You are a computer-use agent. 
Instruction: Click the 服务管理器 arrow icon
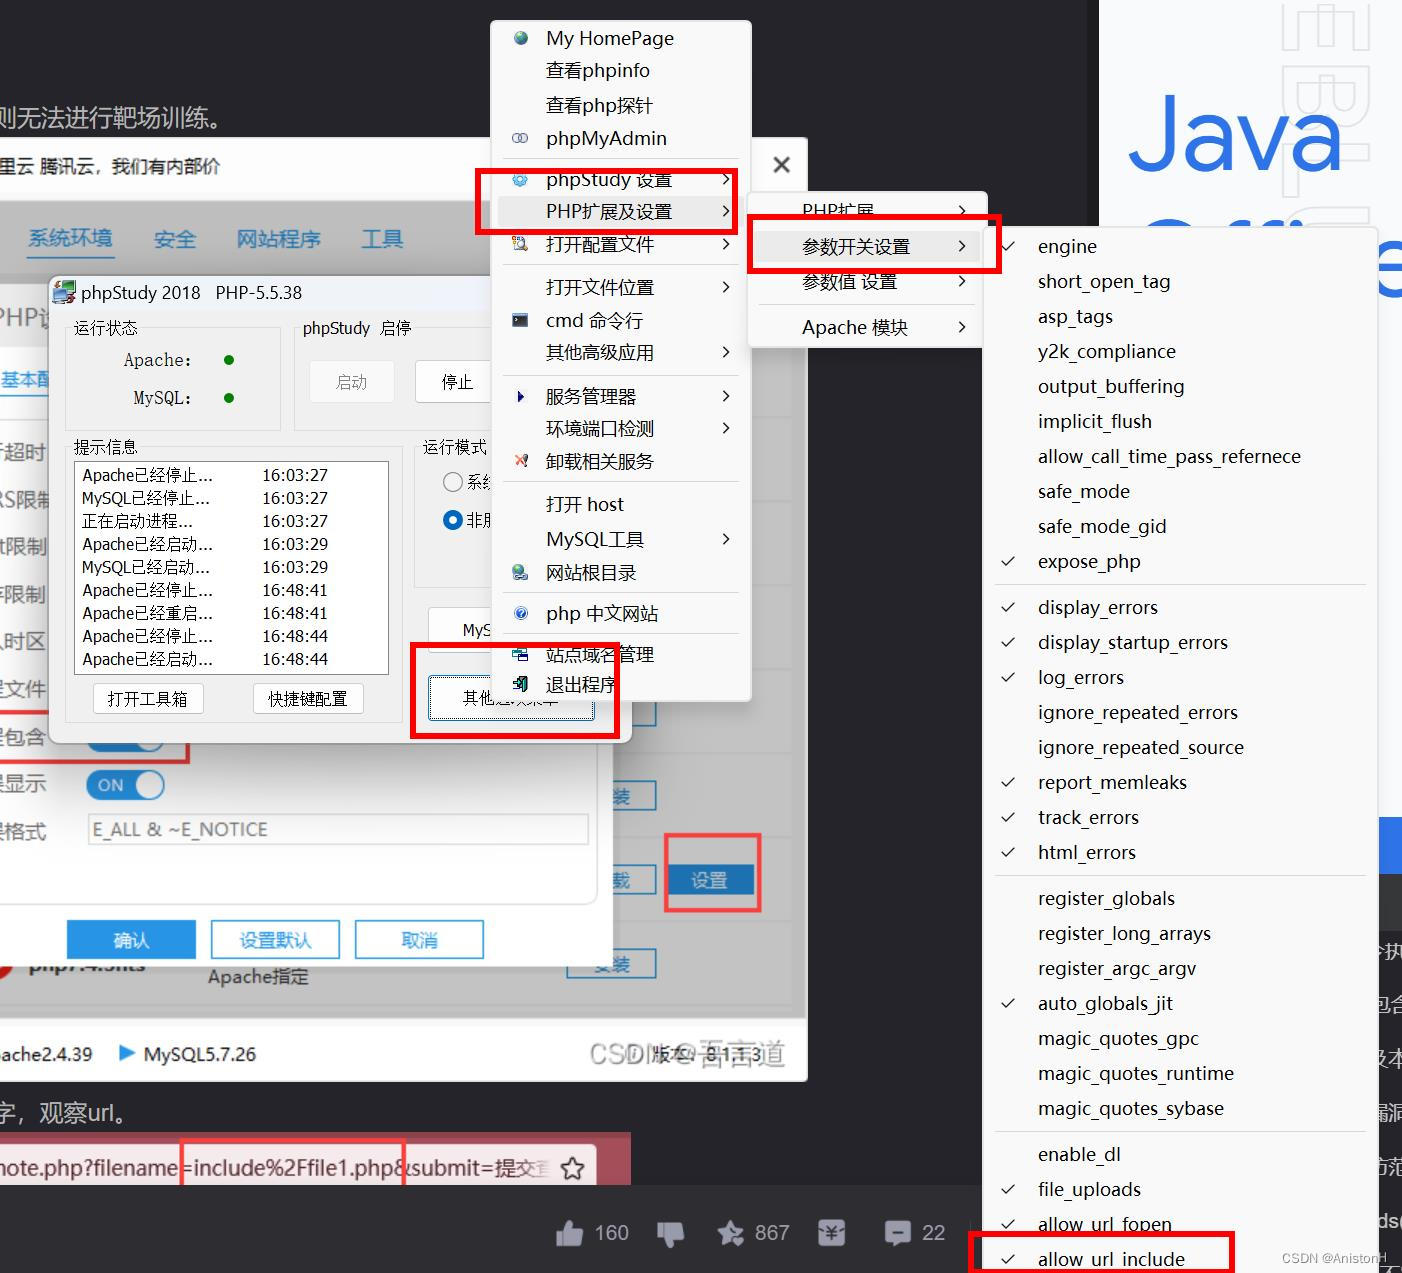tap(520, 396)
